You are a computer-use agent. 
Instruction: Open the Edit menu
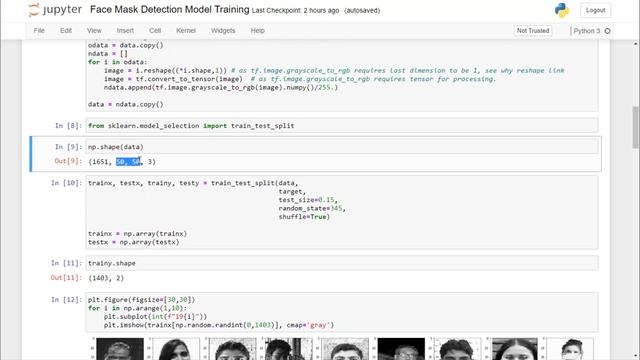[x=66, y=31]
